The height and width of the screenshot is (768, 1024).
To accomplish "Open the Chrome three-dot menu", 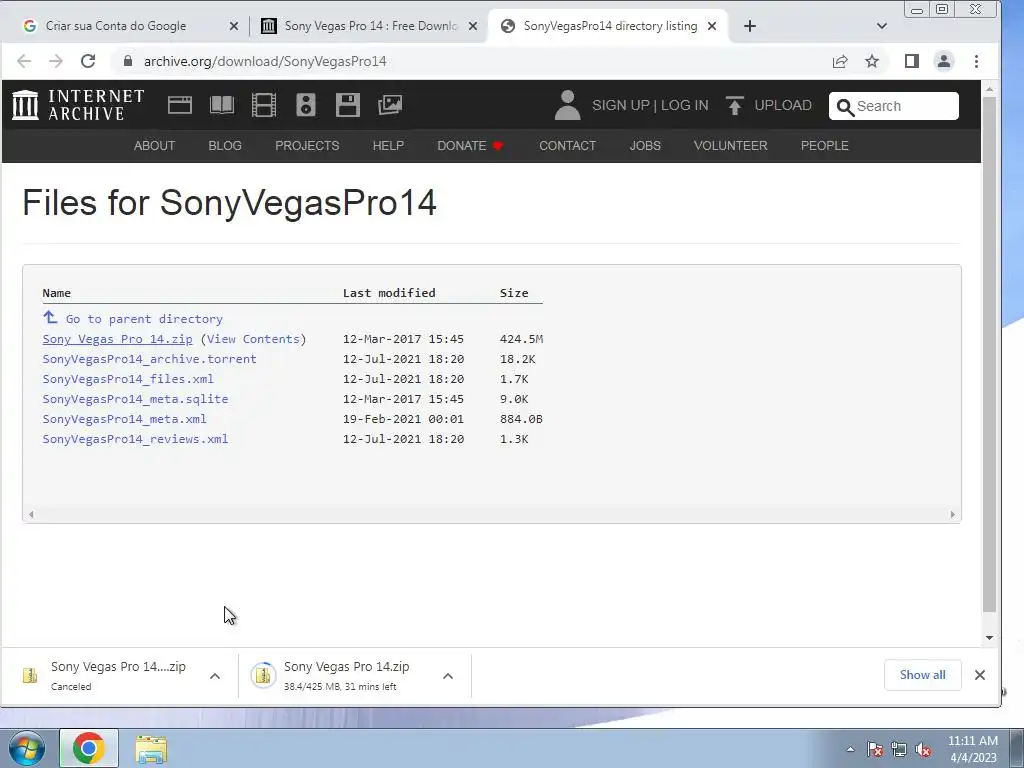I will [x=976, y=61].
